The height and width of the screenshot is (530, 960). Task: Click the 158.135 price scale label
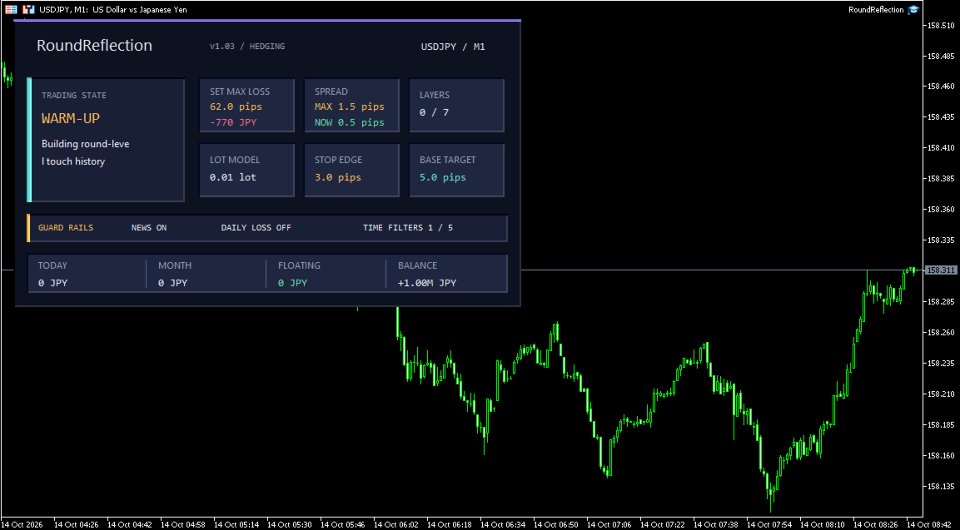(942, 487)
